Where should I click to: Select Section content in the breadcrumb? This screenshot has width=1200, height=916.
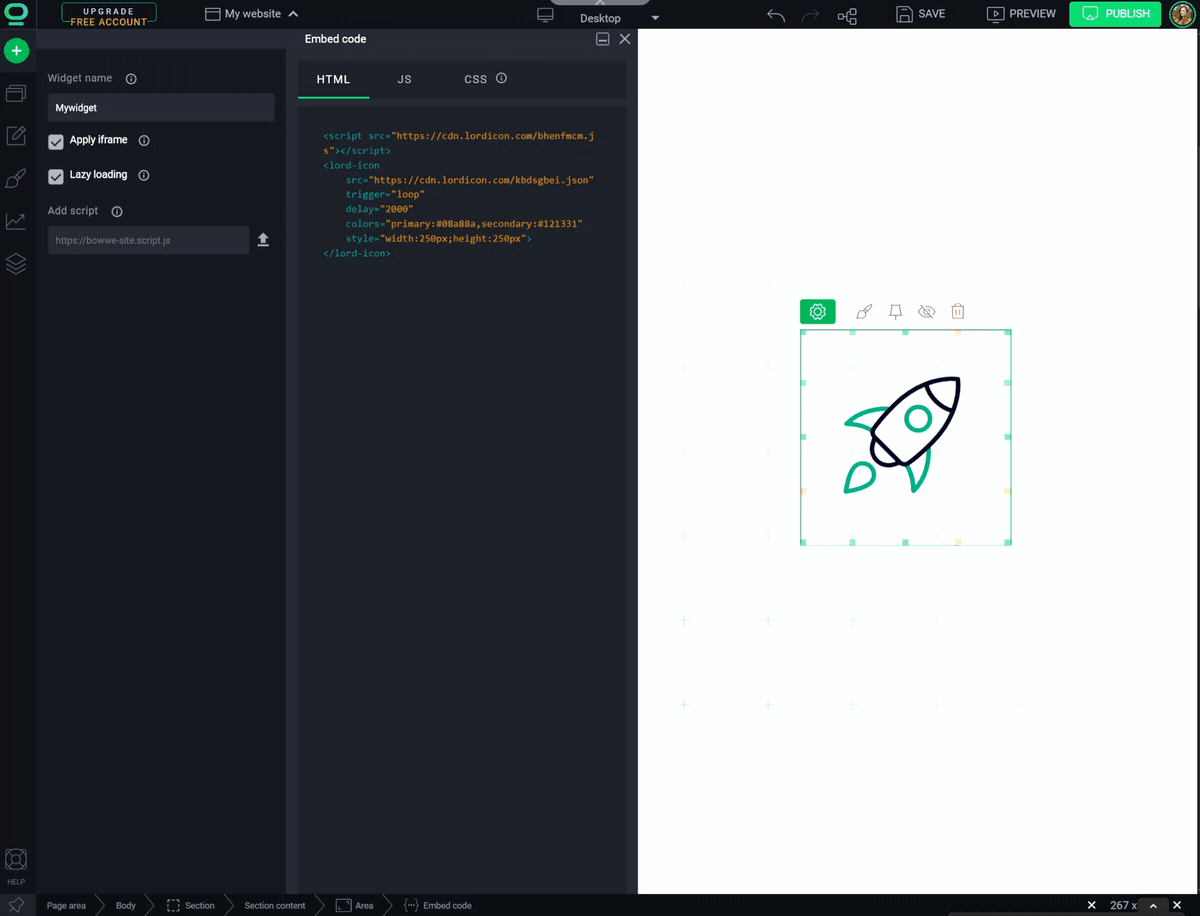coord(275,906)
